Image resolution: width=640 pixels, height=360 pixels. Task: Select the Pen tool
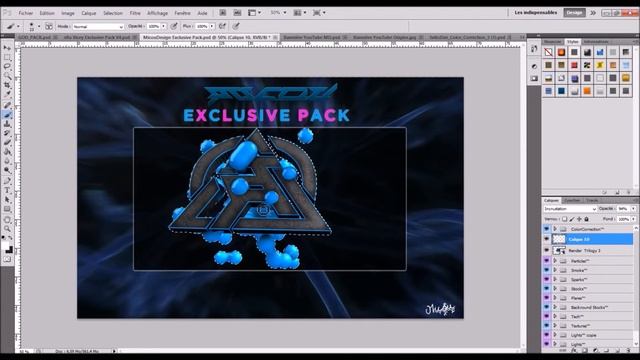(x=7, y=181)
